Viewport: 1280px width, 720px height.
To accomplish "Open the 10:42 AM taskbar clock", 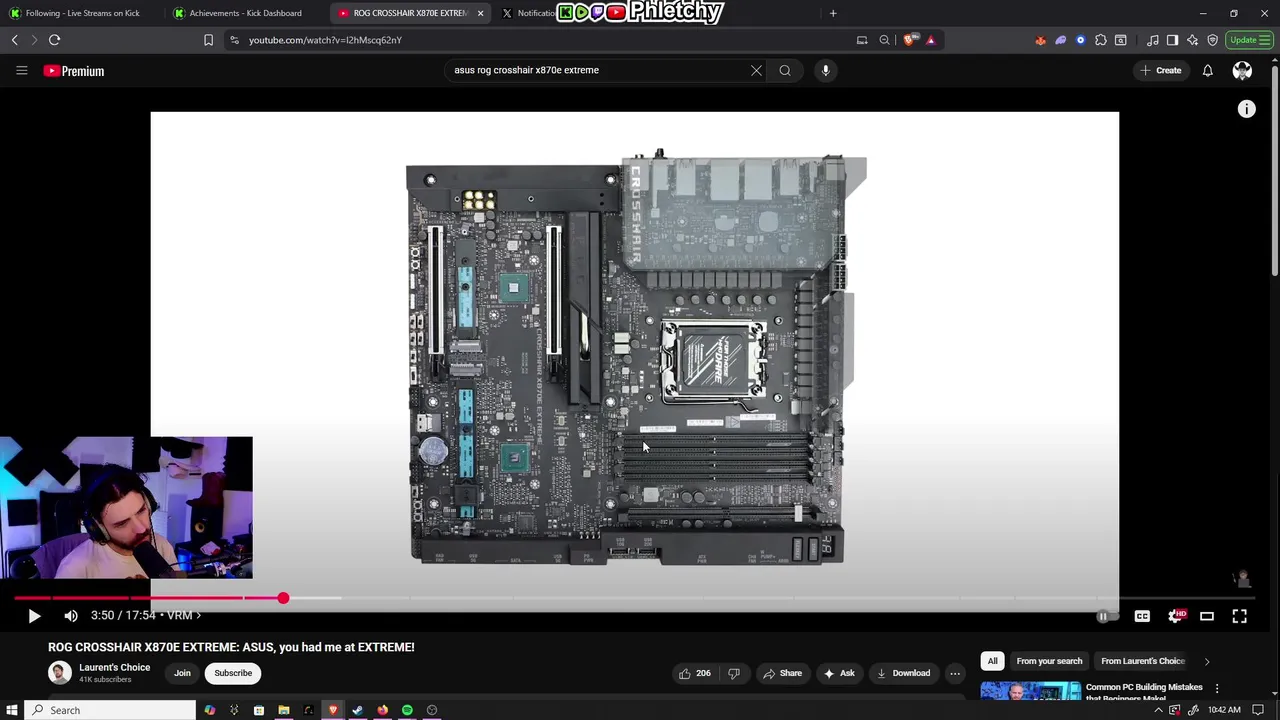I will tap(1224, 710).
